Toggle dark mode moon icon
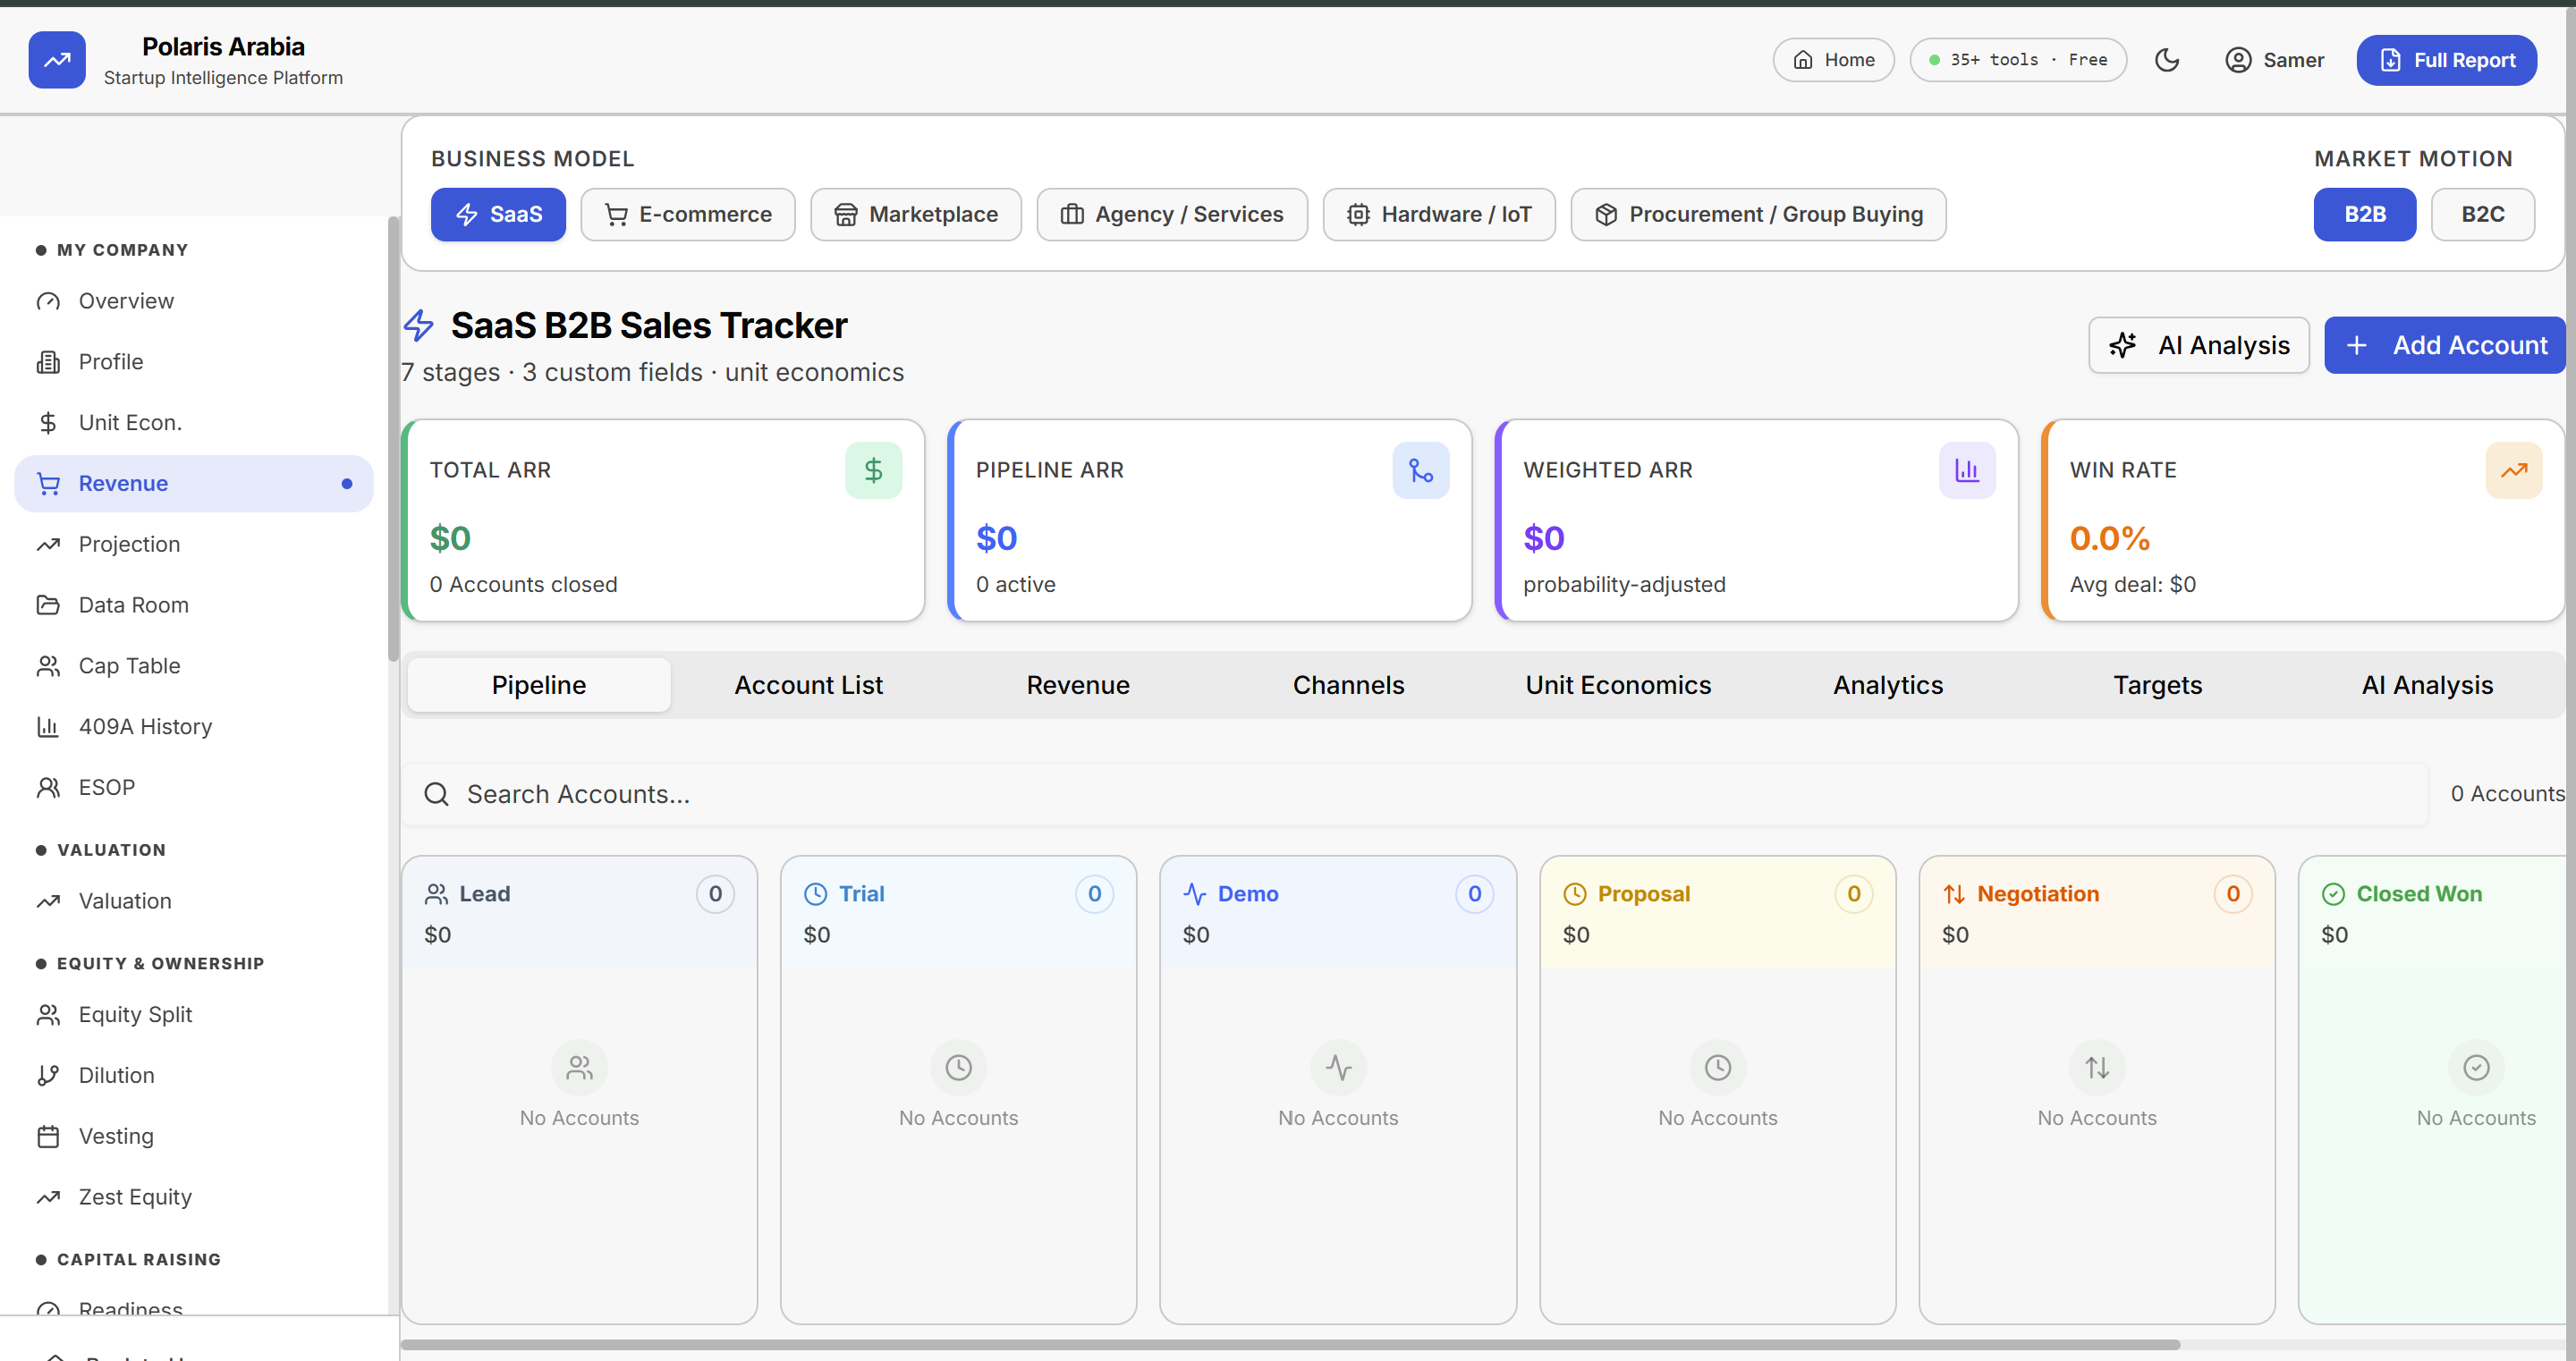Image resolution: width=2576 pixels, height=1361 pixels. click(x=2166, y=60)
